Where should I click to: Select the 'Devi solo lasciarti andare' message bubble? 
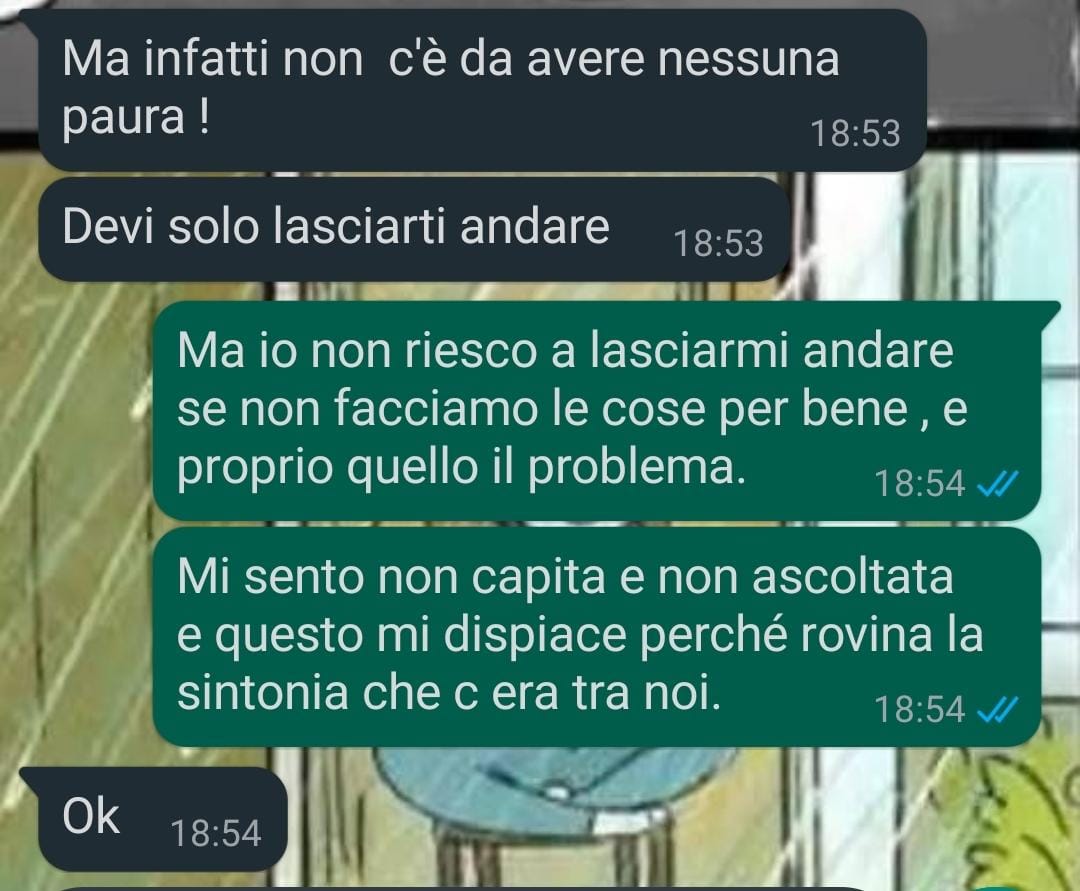click(413, 229)
